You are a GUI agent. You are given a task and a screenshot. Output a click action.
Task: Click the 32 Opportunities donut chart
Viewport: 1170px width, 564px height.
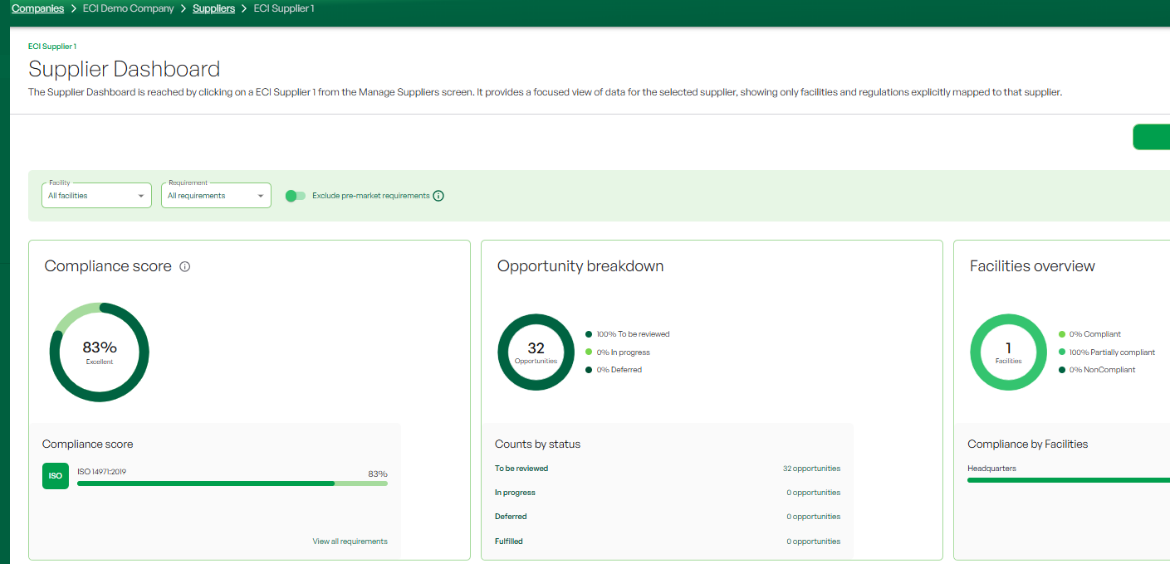(x=536, y=352)
